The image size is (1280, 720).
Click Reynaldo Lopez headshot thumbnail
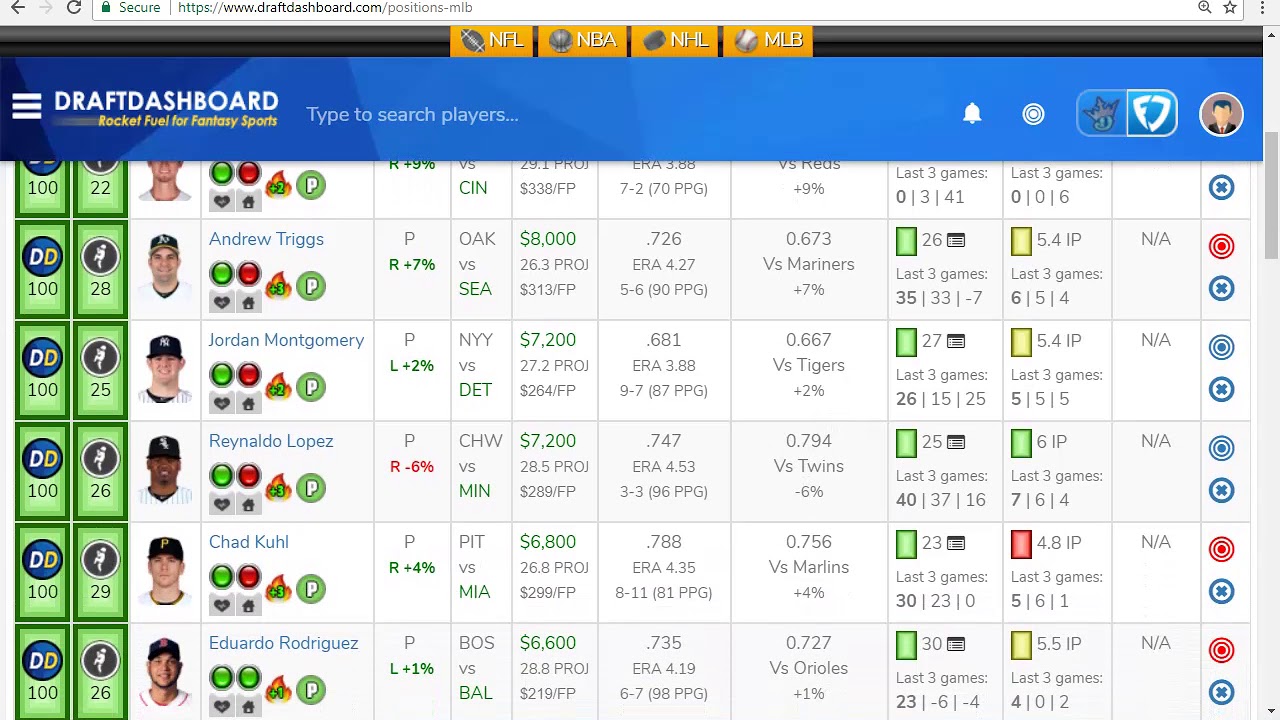(x=164, y=468)
